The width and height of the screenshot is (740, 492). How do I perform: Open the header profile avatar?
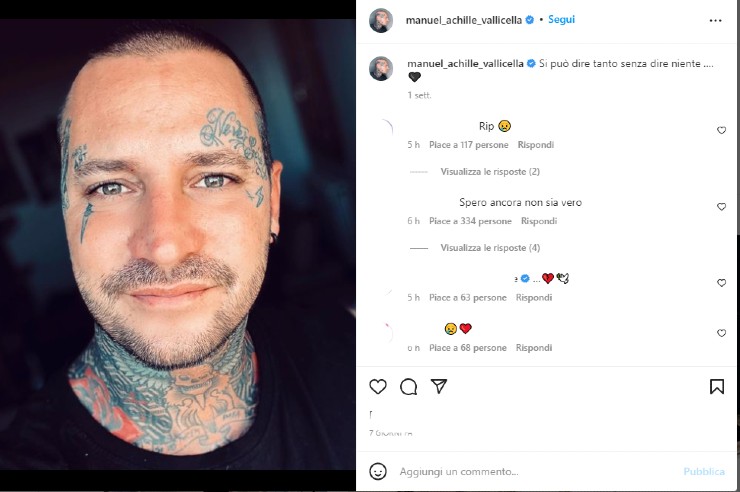381,20
